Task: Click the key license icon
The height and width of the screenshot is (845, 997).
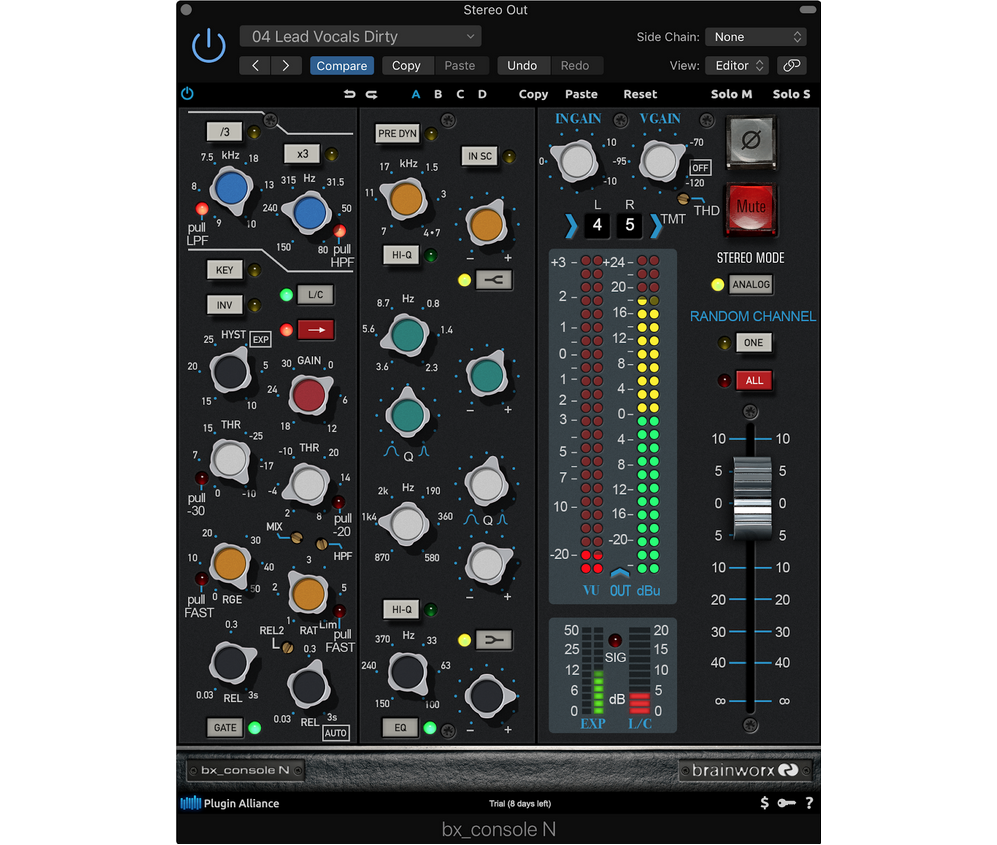Action: click(787, 803)
